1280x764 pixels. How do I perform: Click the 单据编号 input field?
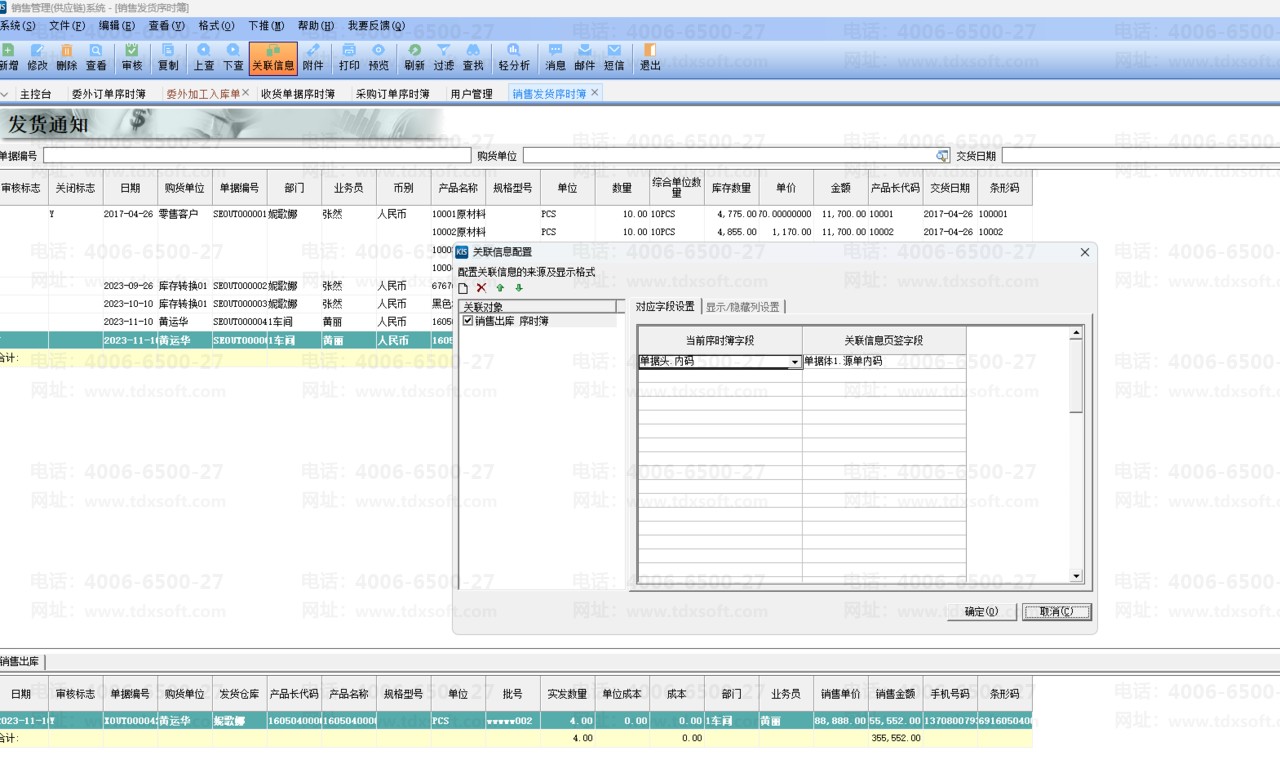coord(256,156)
